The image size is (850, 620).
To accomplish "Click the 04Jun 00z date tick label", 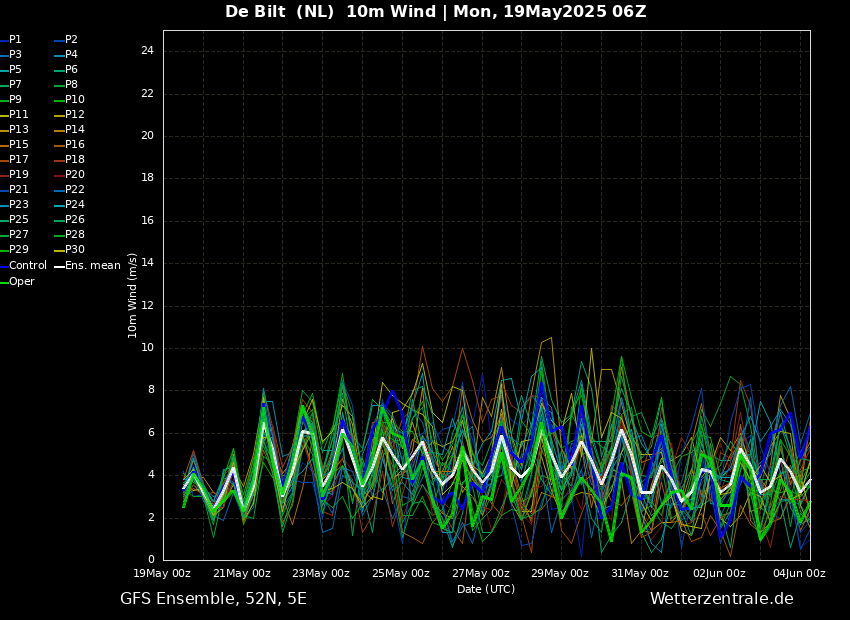I will [798, 574].
